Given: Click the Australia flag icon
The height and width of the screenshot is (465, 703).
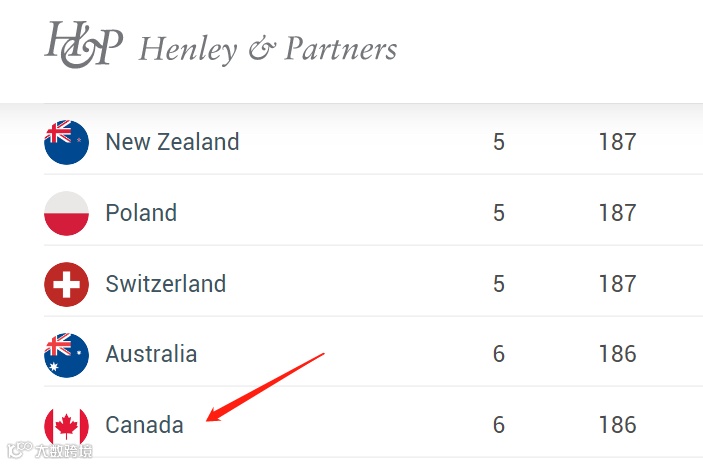Looking at the screenshot, I should (x=66, y=355).
